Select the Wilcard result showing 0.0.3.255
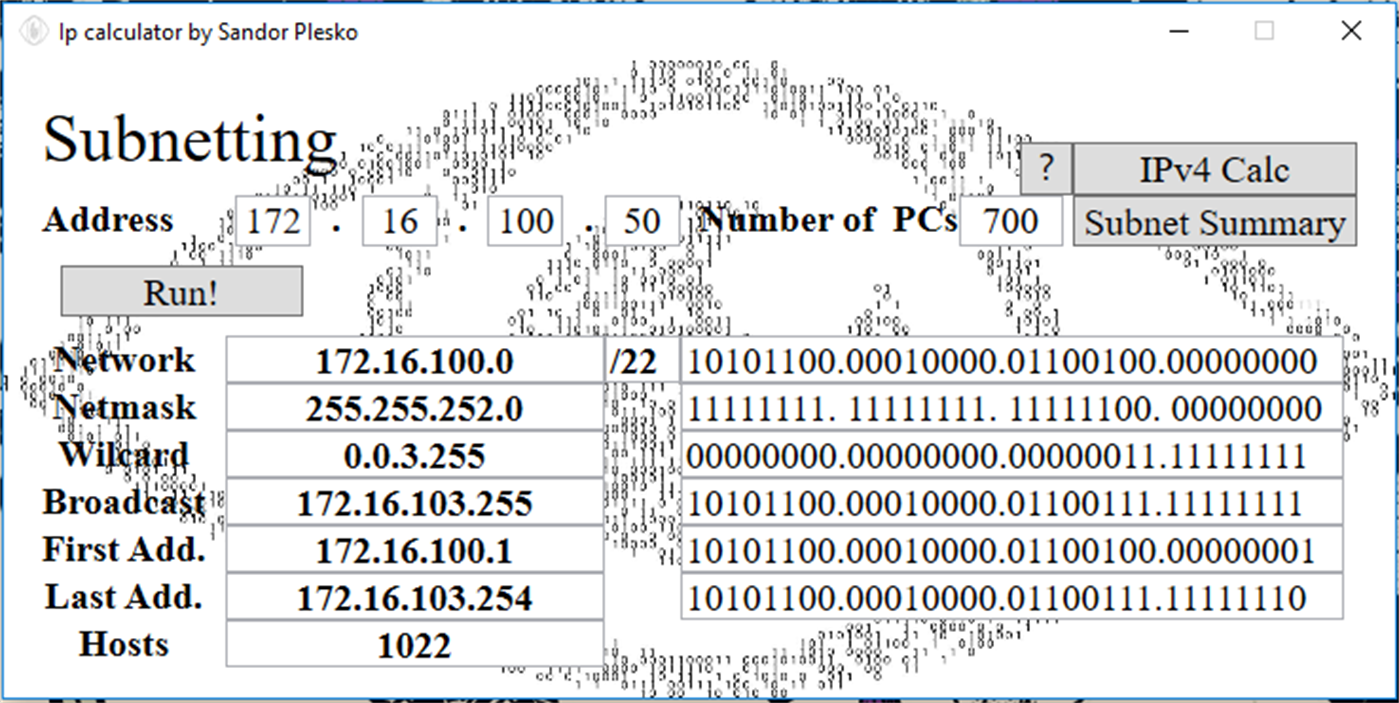This screenshot has height=703, width=1399. (x=414, y=455)
